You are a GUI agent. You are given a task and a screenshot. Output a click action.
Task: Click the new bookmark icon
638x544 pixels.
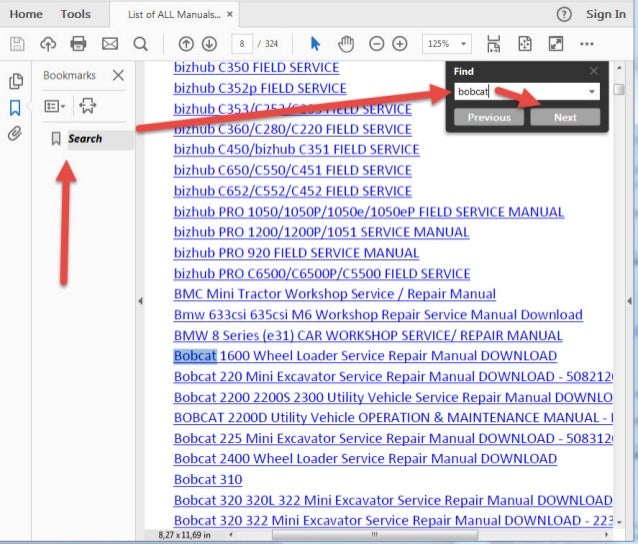pos(87,106)
